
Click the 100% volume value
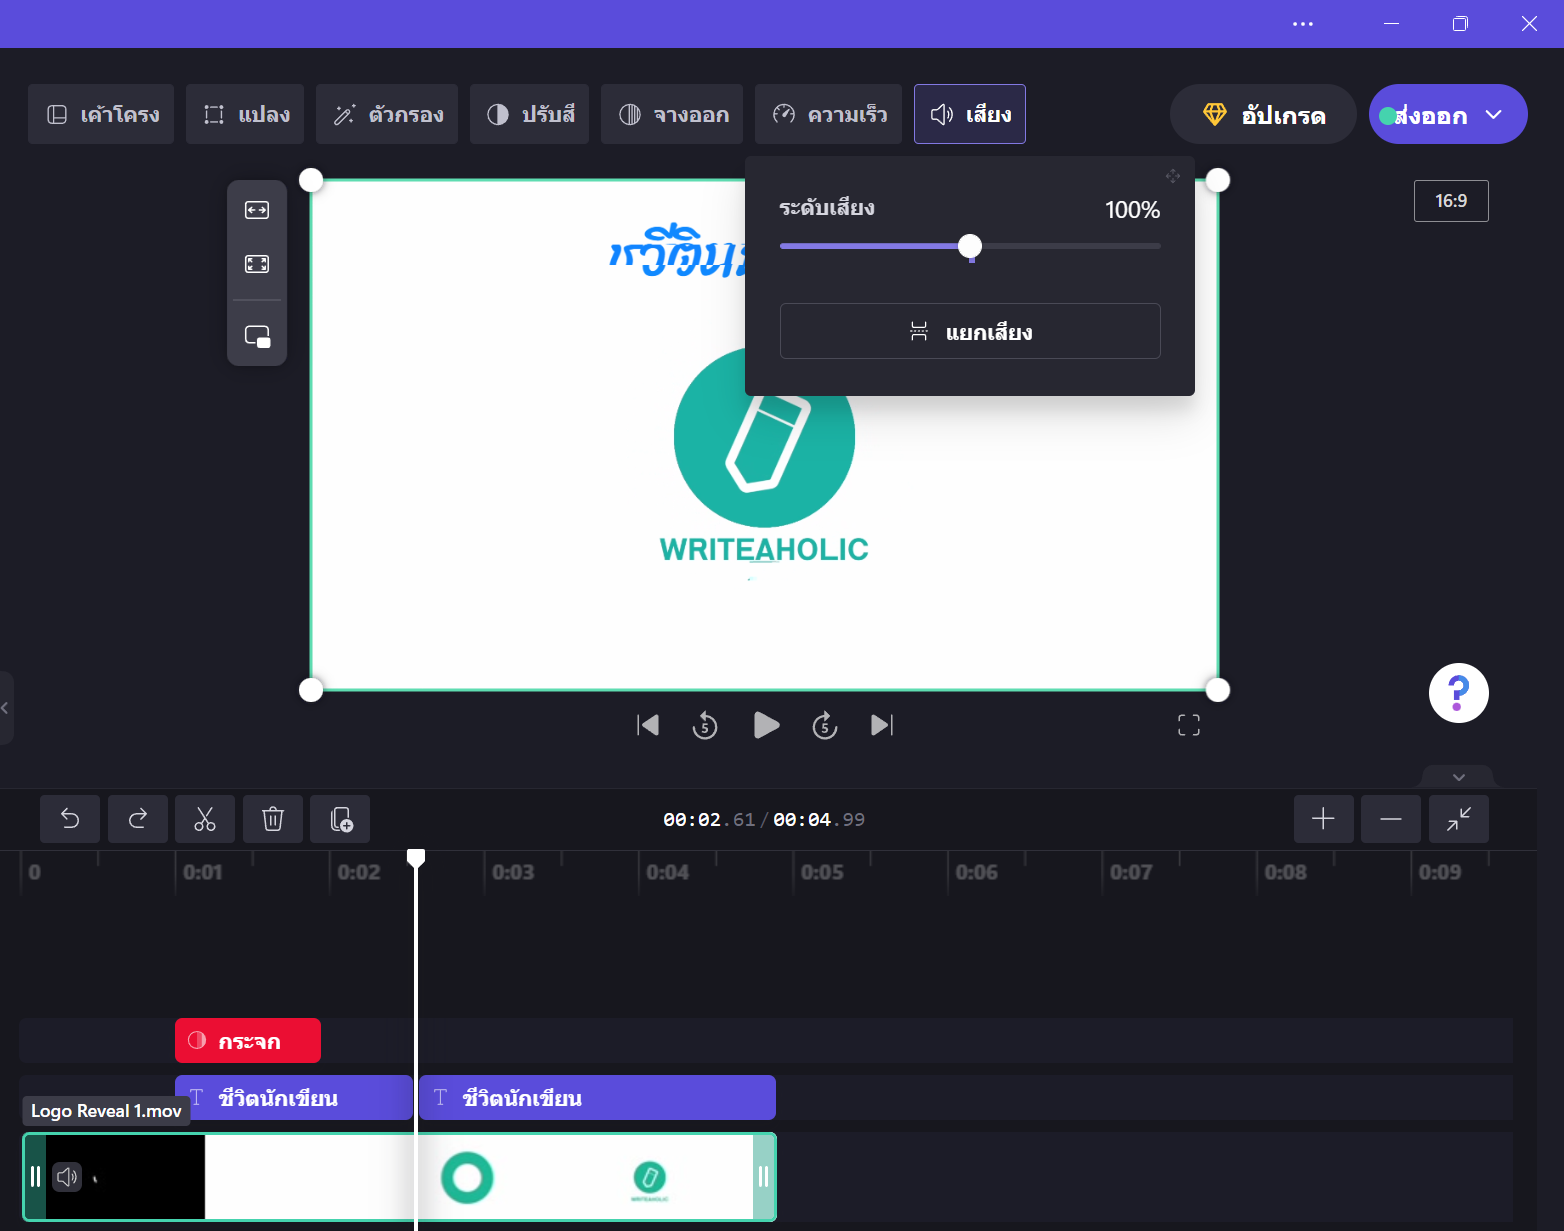pos(1132,210)
